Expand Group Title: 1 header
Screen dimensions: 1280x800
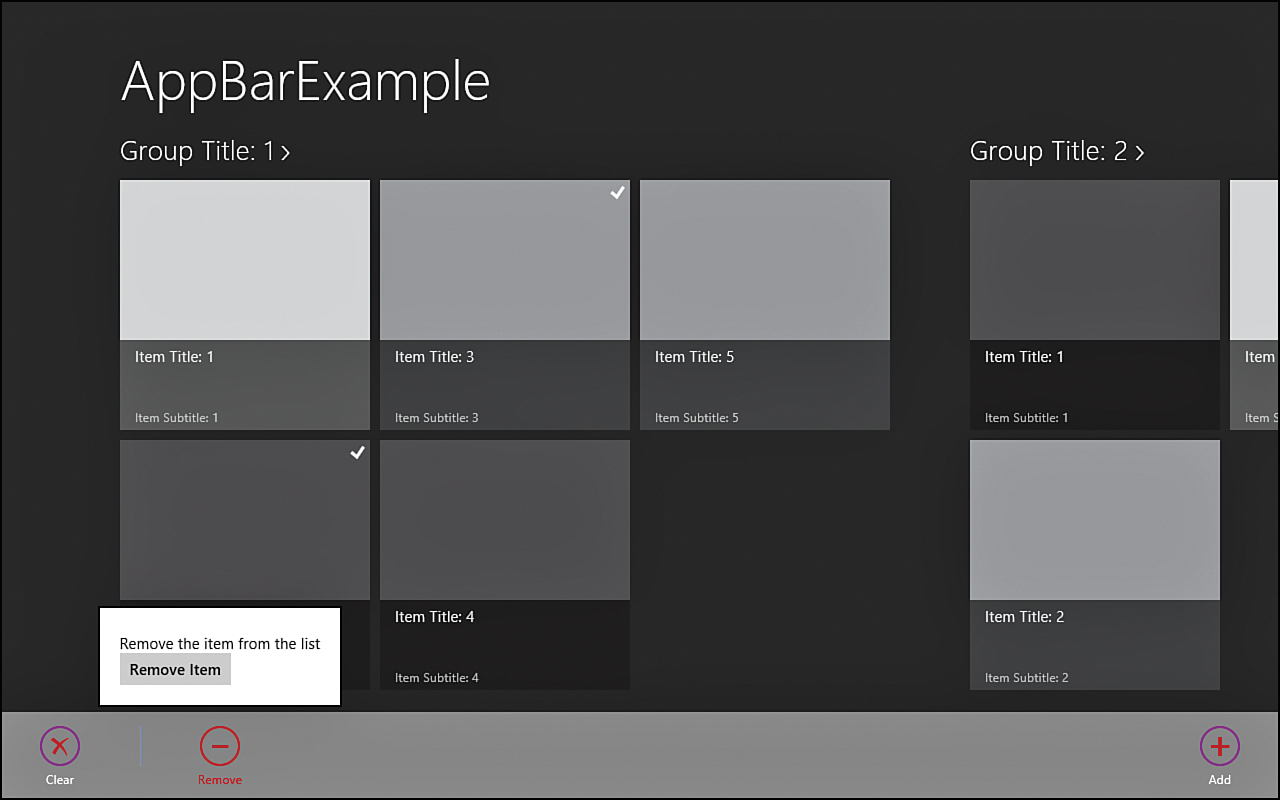(205, 151)
